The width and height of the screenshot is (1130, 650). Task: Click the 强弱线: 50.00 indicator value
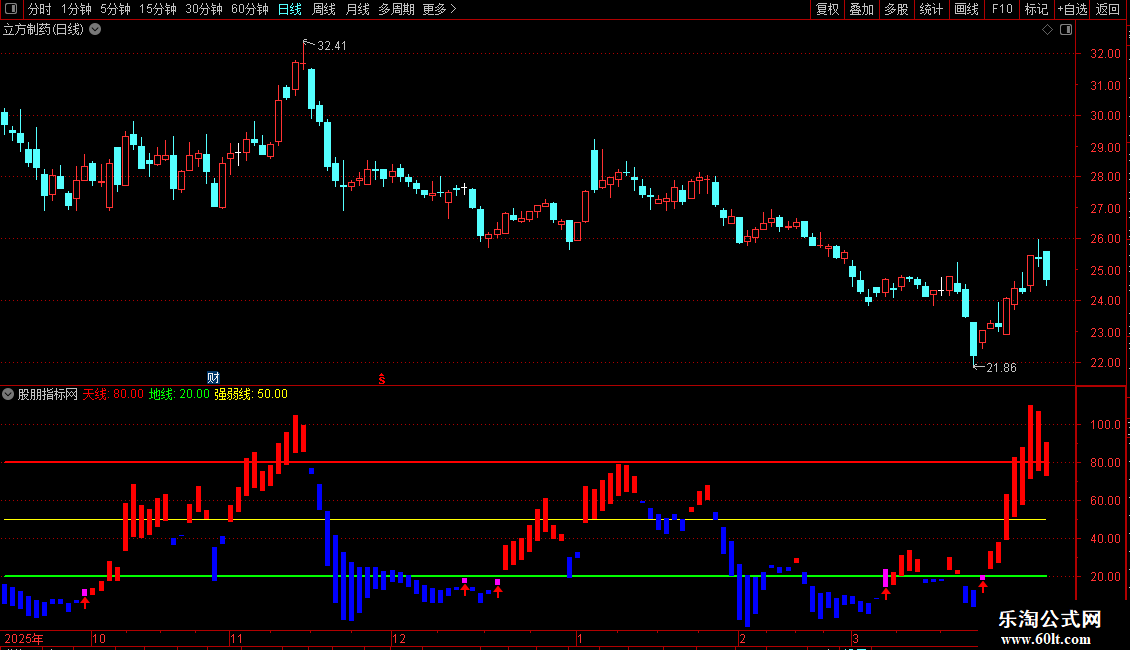click(x=251, y=394)
